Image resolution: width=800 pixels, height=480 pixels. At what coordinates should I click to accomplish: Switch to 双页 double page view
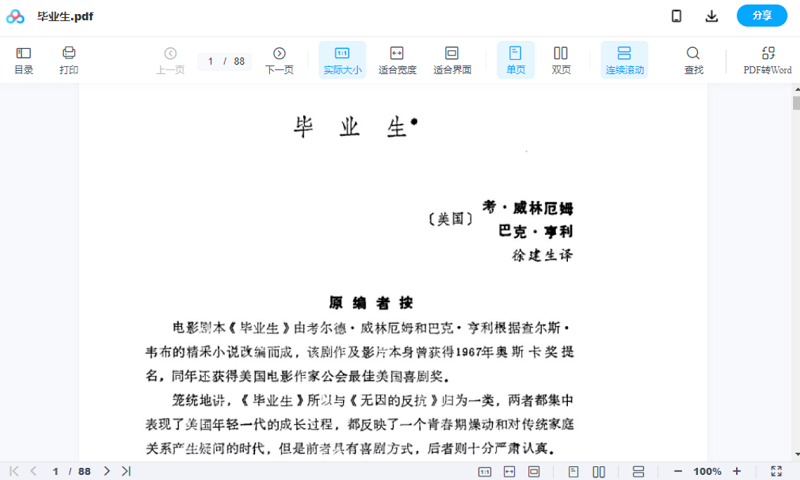pyautogui.click(x=561, y=60)
